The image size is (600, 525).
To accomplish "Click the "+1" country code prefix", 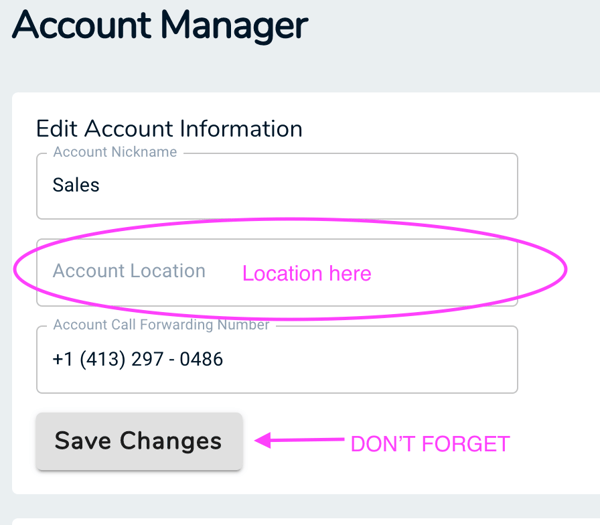I will (64, 359).
